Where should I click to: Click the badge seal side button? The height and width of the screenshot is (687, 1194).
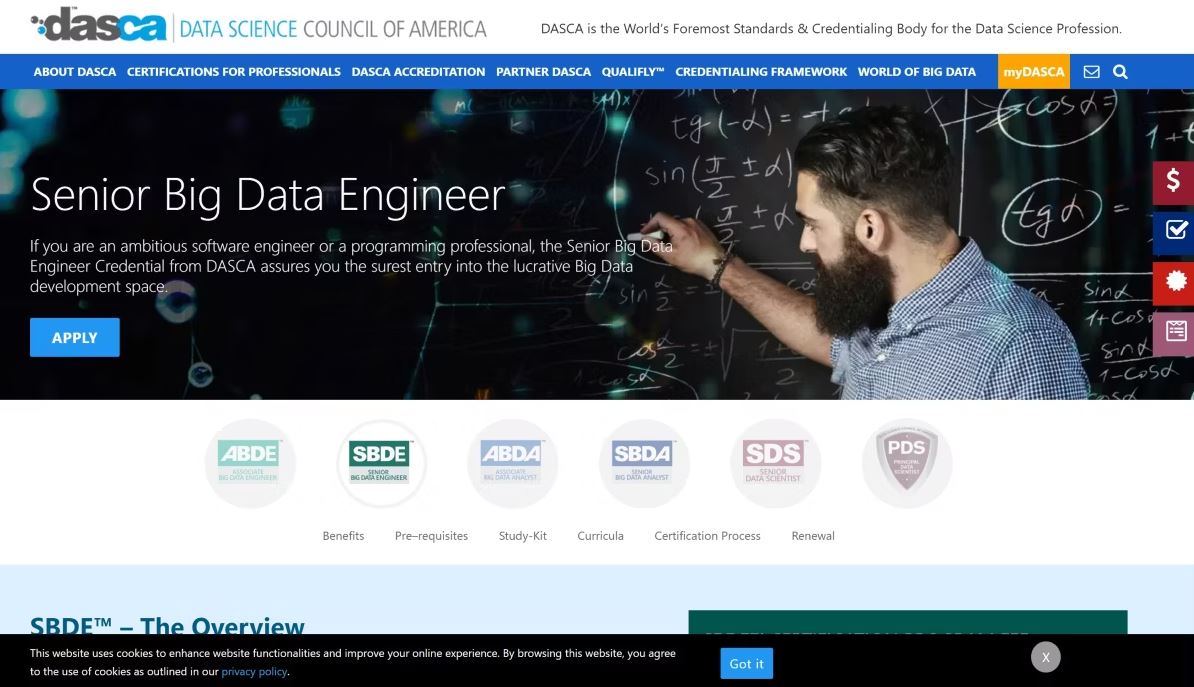click(1173, 283)
